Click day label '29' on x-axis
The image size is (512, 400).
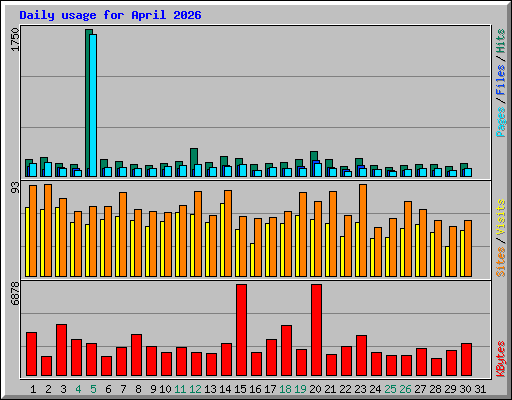(450, 389)
